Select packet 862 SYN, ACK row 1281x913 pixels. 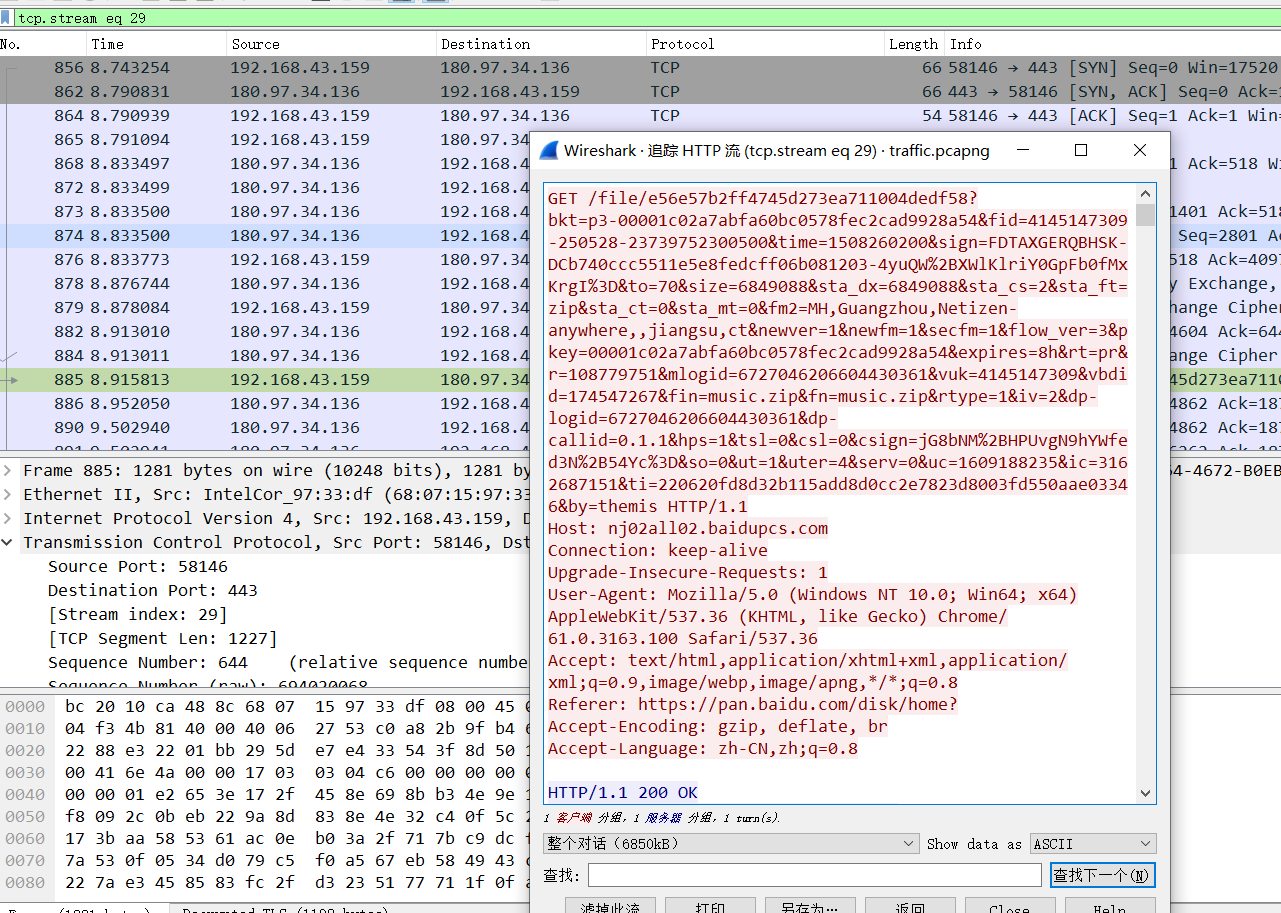click(x=640, y=92)
